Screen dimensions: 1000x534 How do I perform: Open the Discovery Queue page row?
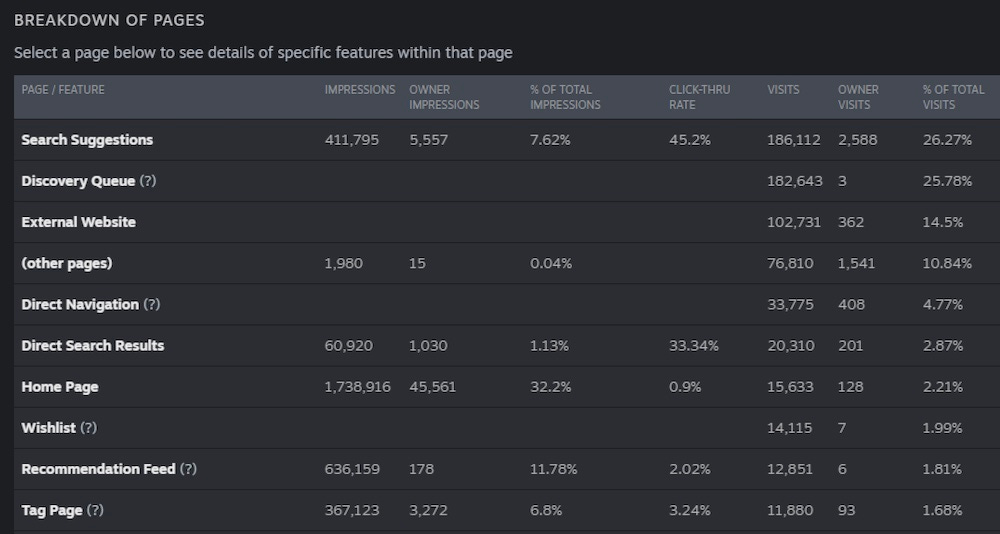[507, 181]
